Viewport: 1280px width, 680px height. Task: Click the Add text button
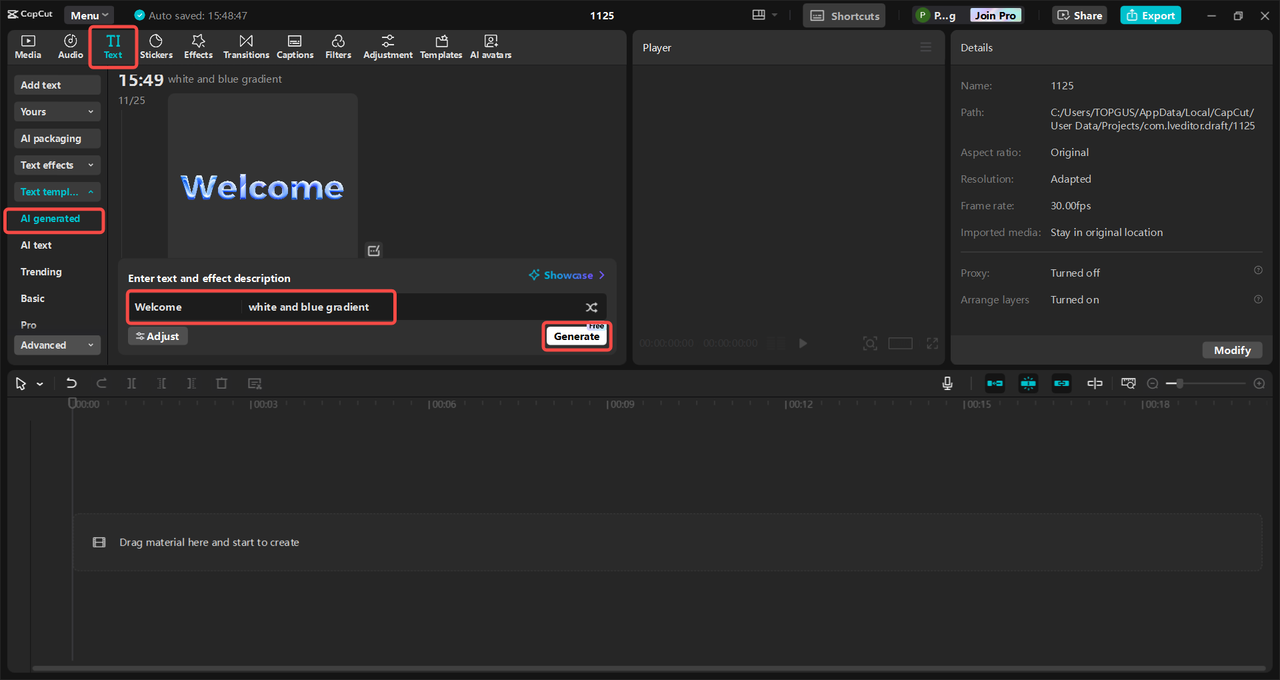(x=58, y=85)
